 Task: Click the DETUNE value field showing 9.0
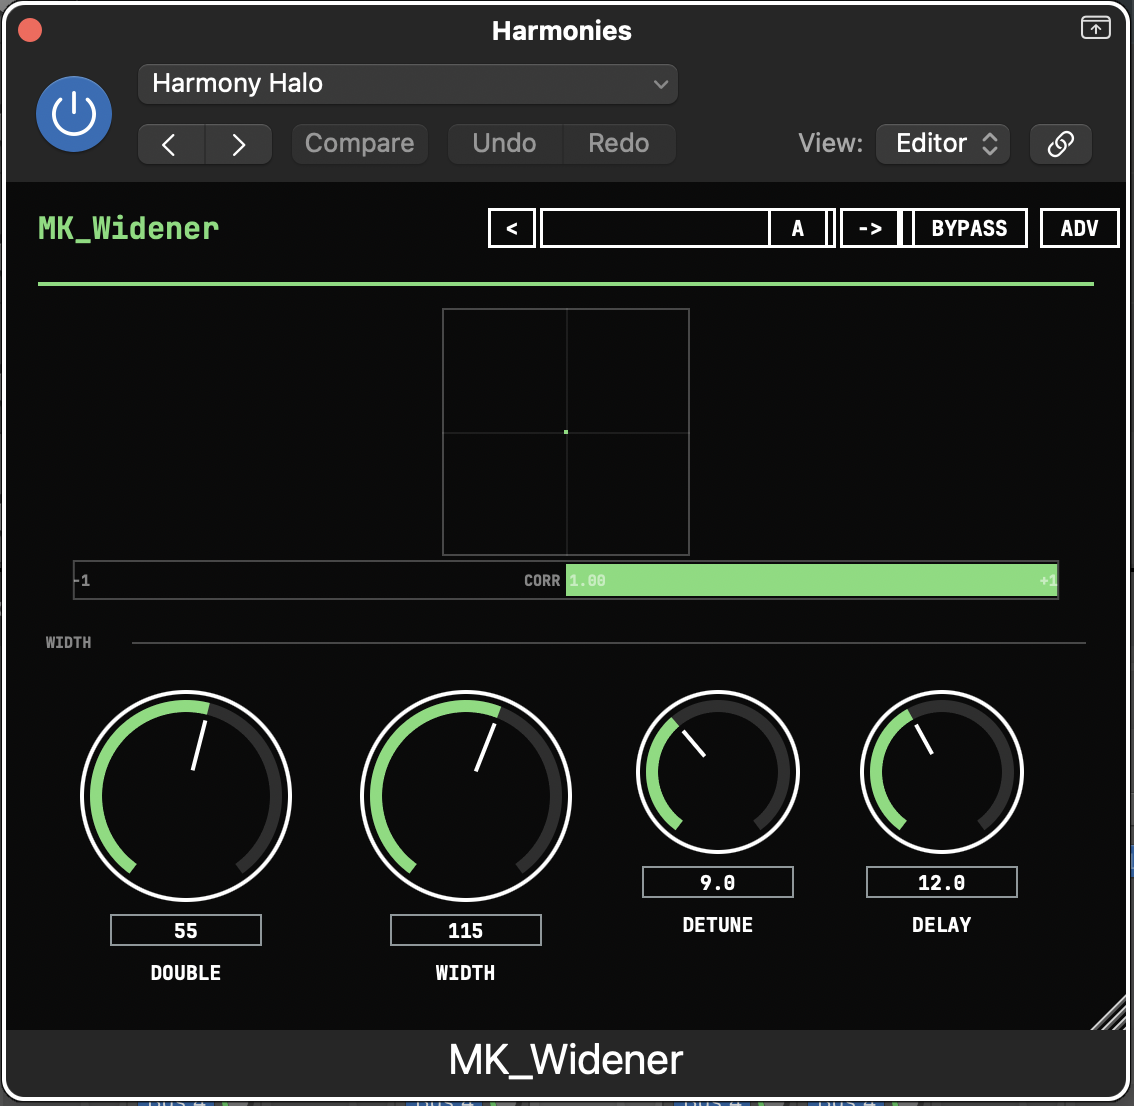[717, 882]
